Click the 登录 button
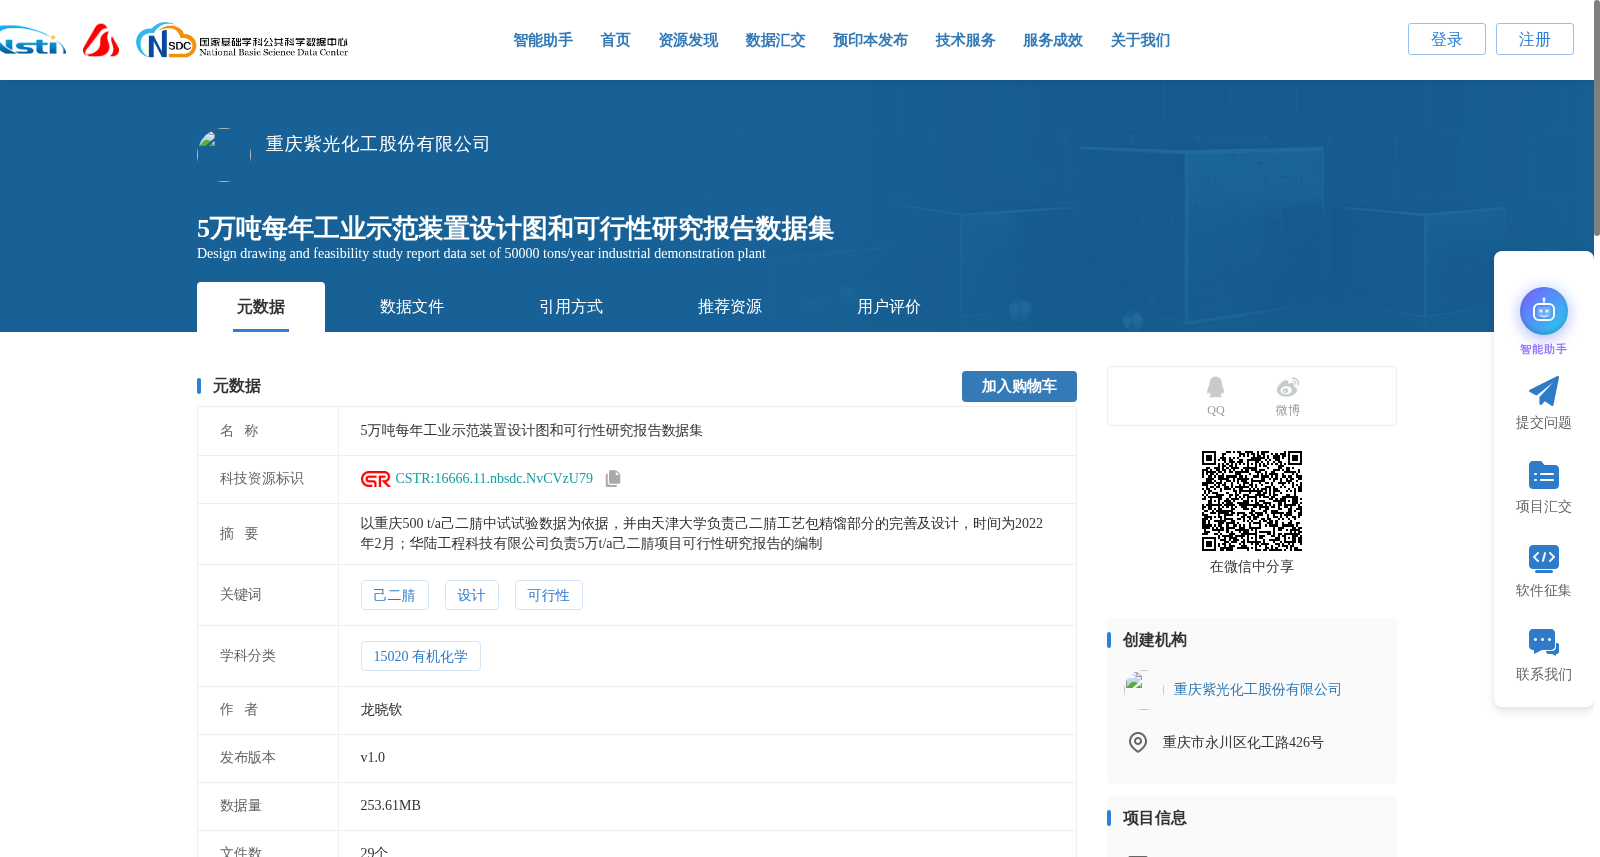The height and width of the screenshot is (857, 1600). [1447, 39]
